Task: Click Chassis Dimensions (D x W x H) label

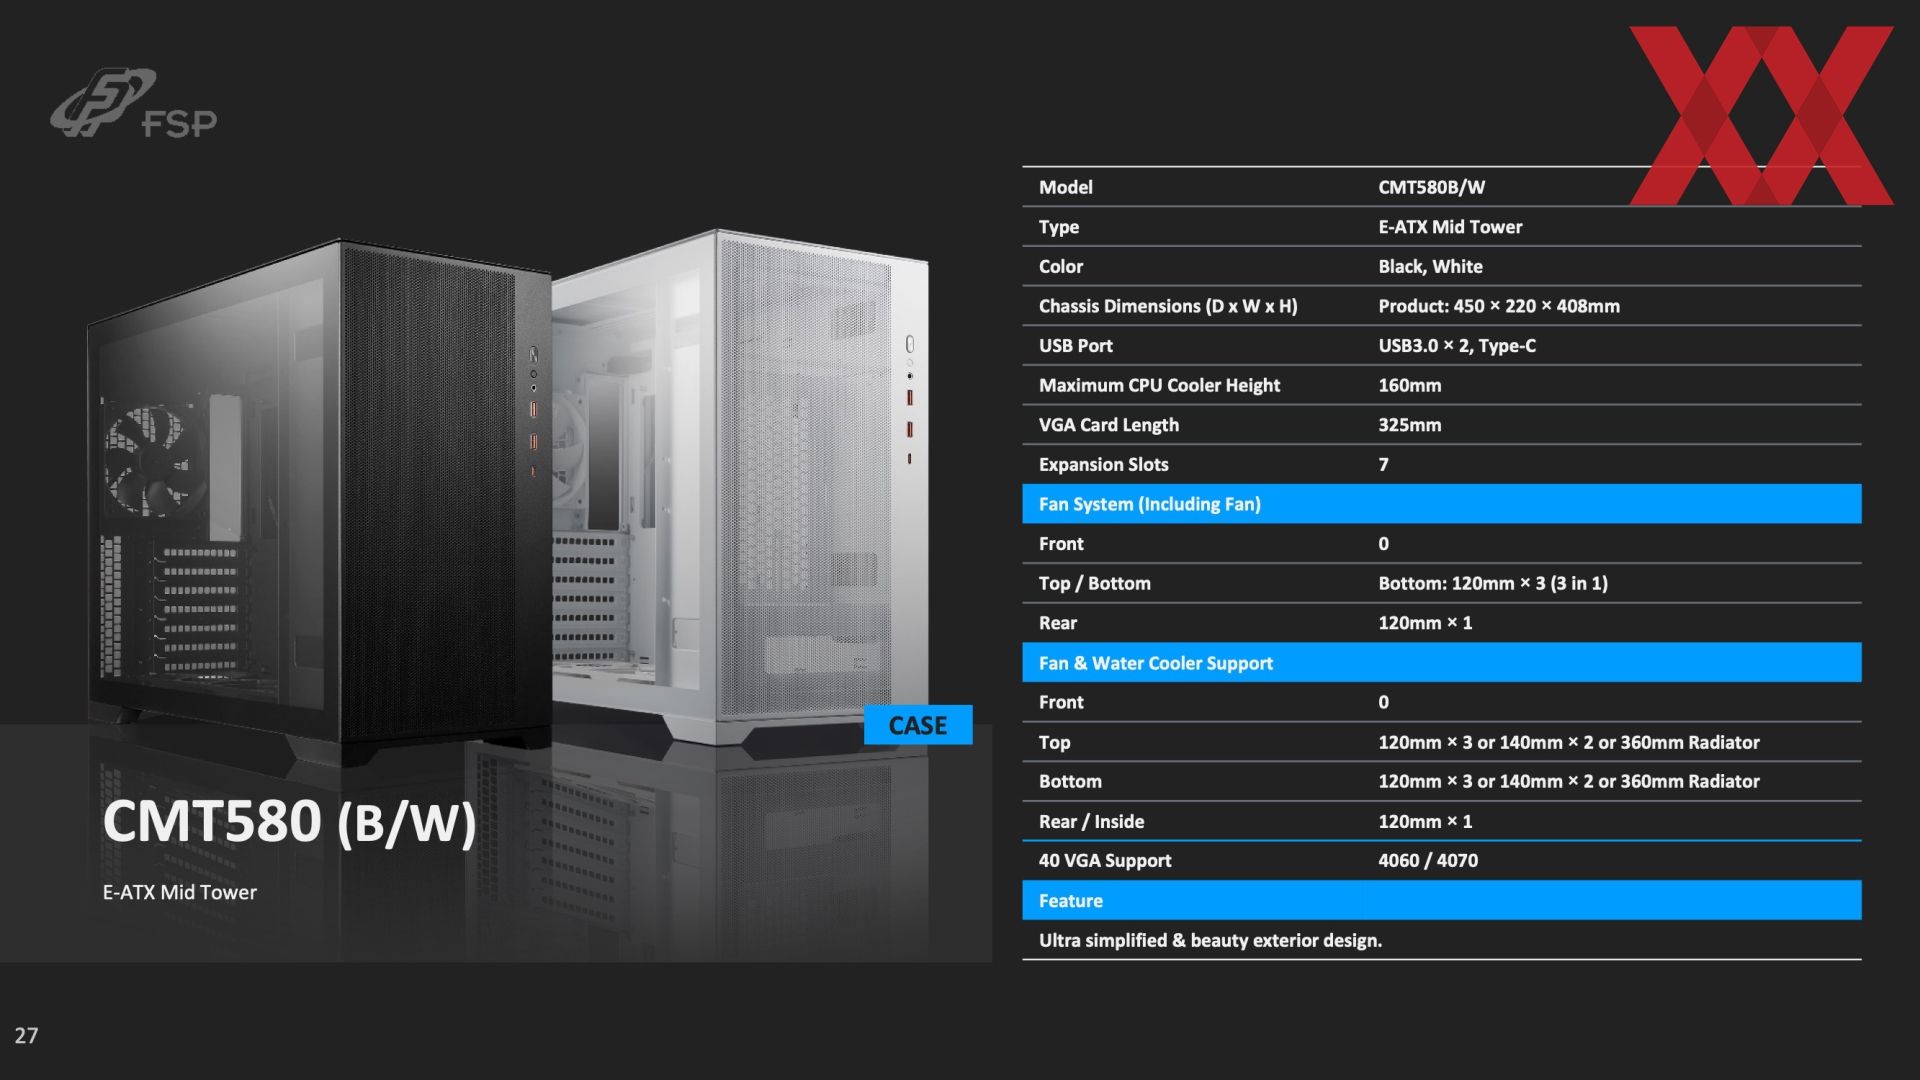Action: pos(1167,306)
